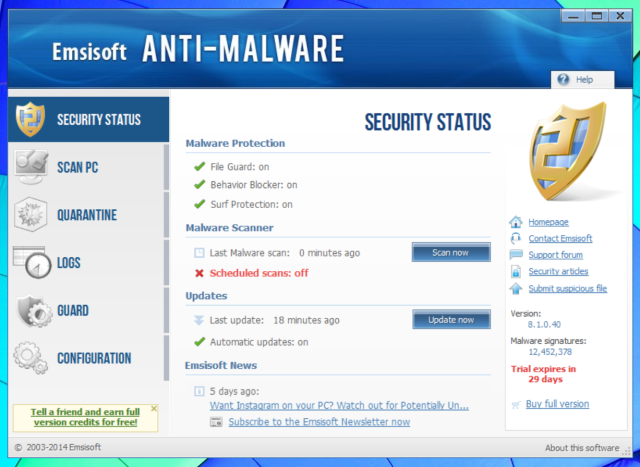Click the Buy full version link
Viewport: 640px width, 467px height.
(x=557, y=404)
